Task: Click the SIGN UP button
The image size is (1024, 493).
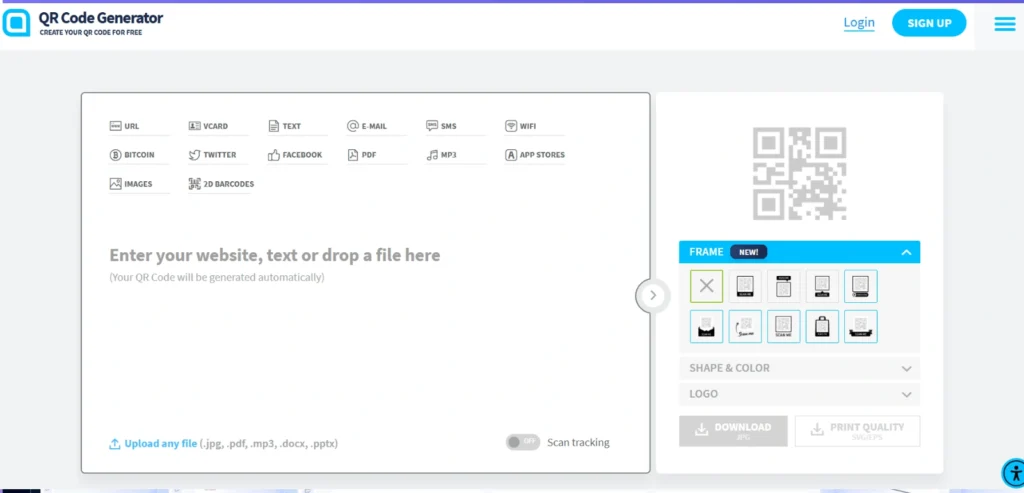Action: click(928, 23)
